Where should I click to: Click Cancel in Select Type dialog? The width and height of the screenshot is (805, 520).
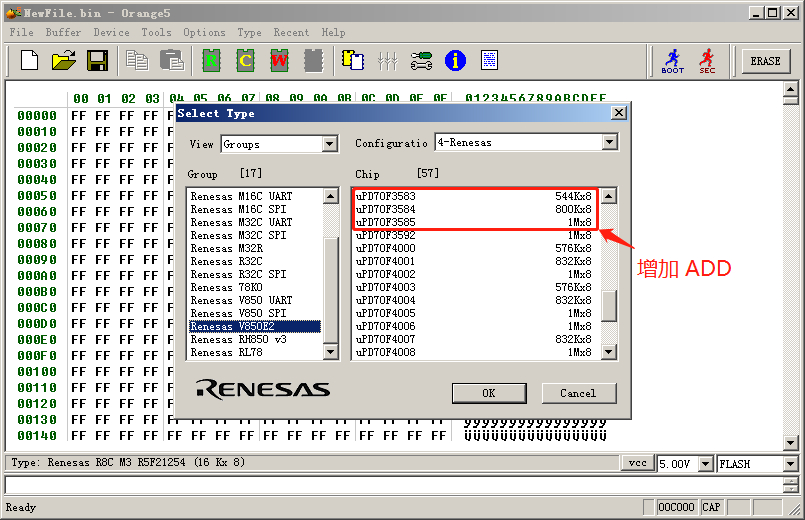[x=578, y=393]
